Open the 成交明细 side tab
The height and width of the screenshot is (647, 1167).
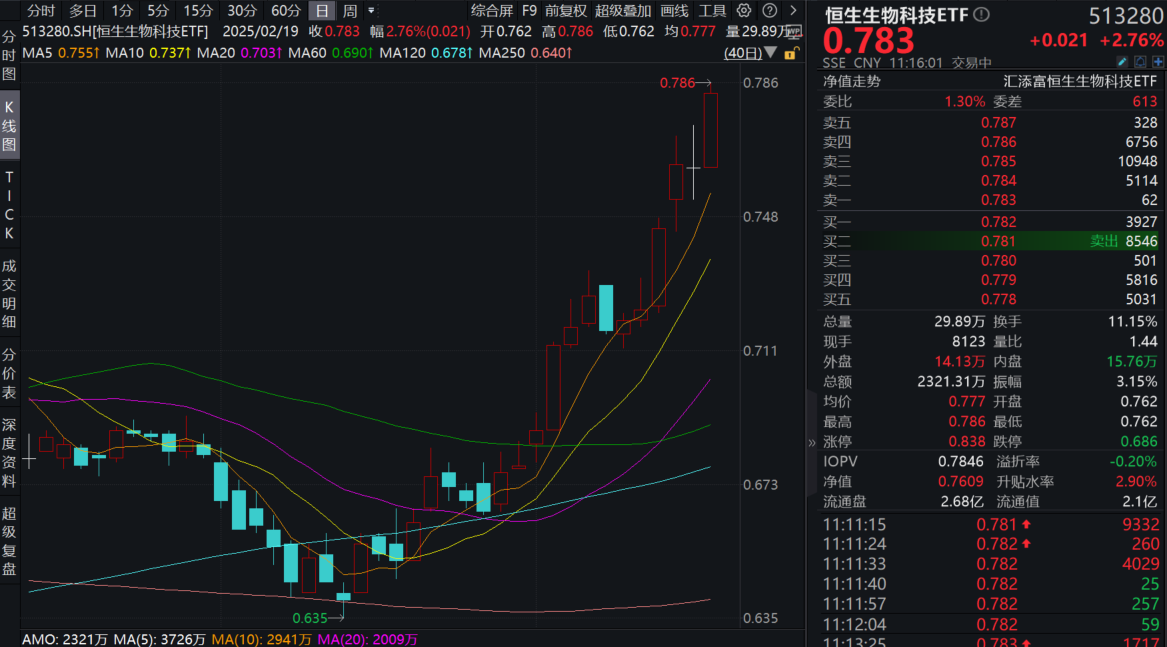[x=10, y=292]
